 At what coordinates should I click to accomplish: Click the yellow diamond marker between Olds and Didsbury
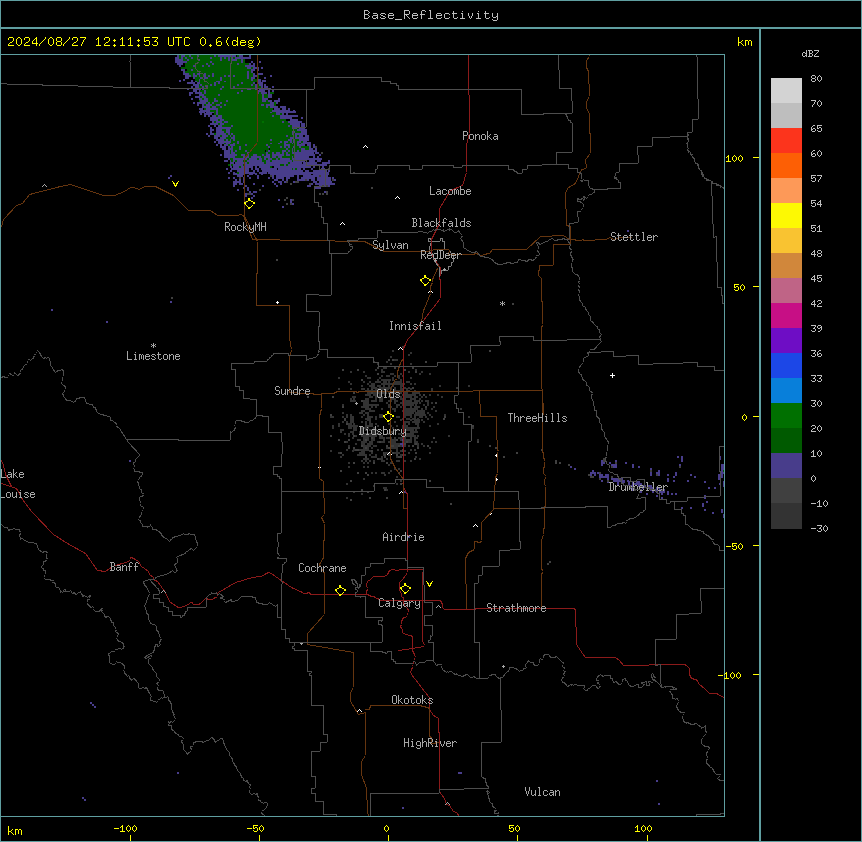point(389,417)
